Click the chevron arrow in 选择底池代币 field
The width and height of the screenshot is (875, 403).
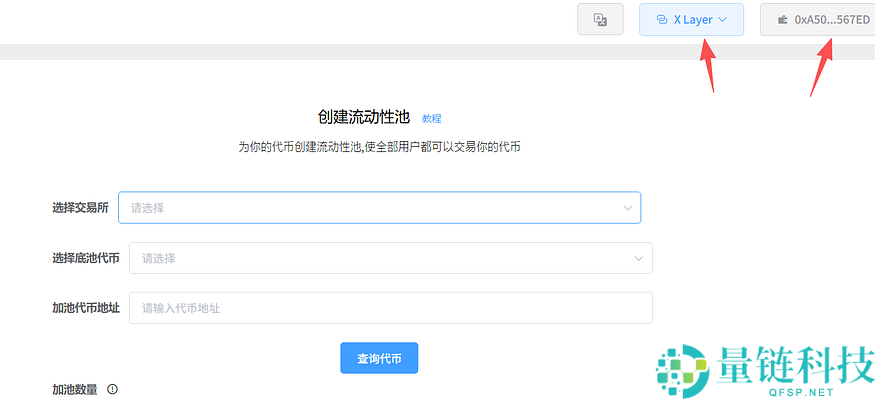638,258
